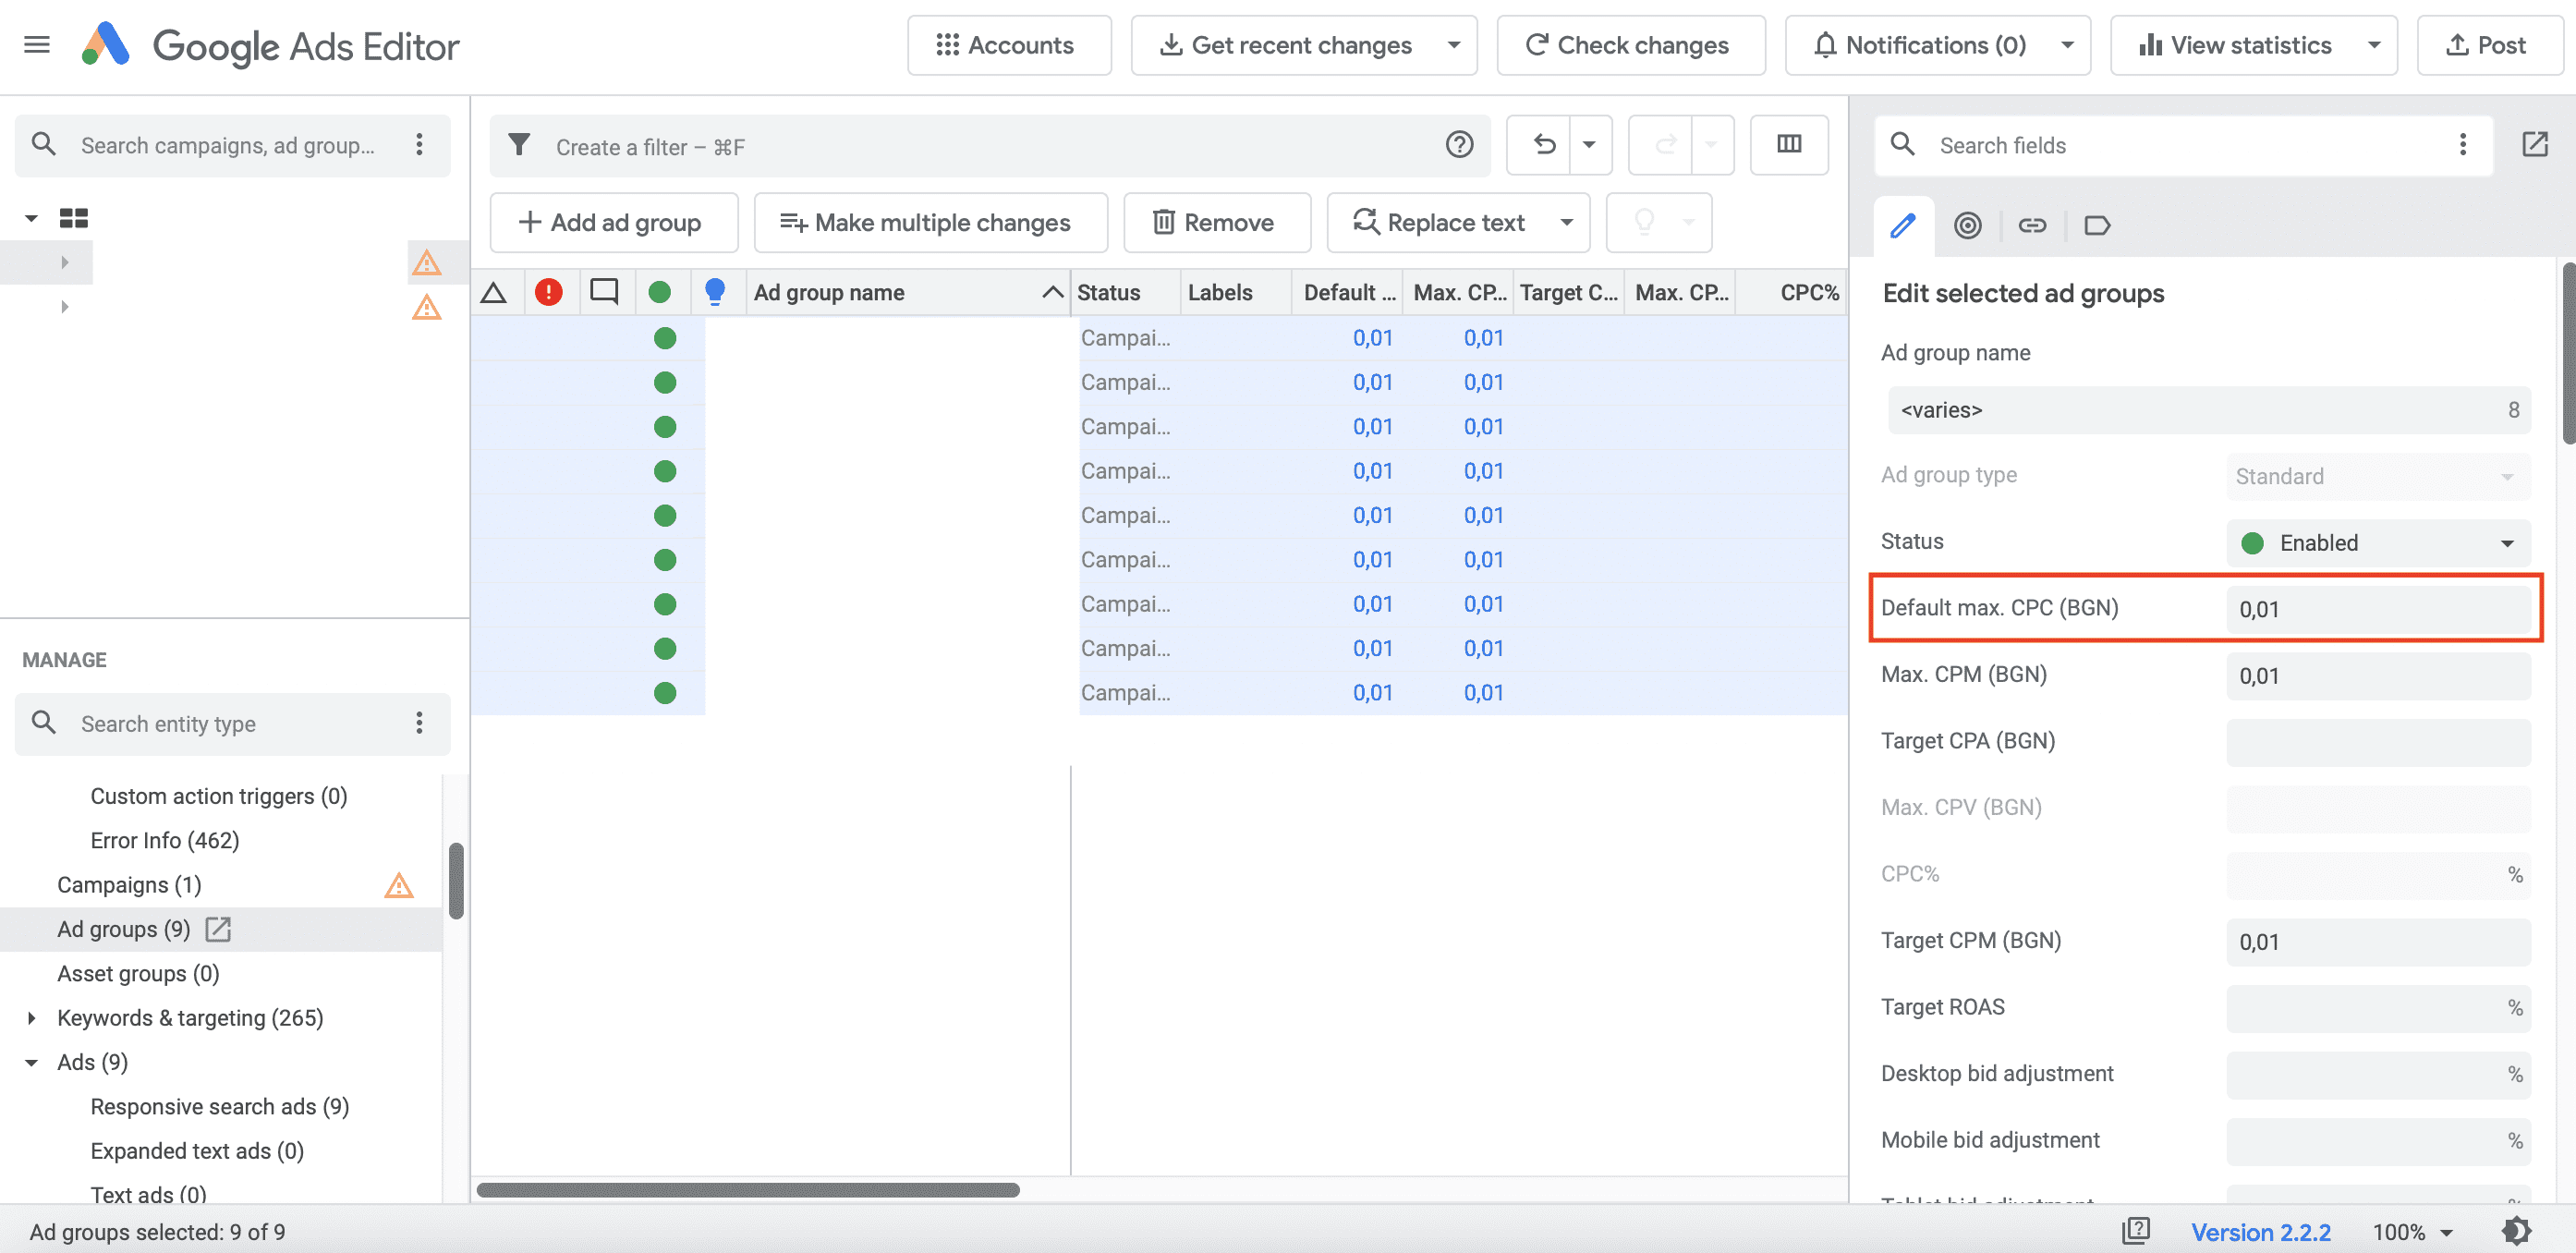
Task: Click Make multiple changes button
Action: pyautogui.click(x=930, y=222)
